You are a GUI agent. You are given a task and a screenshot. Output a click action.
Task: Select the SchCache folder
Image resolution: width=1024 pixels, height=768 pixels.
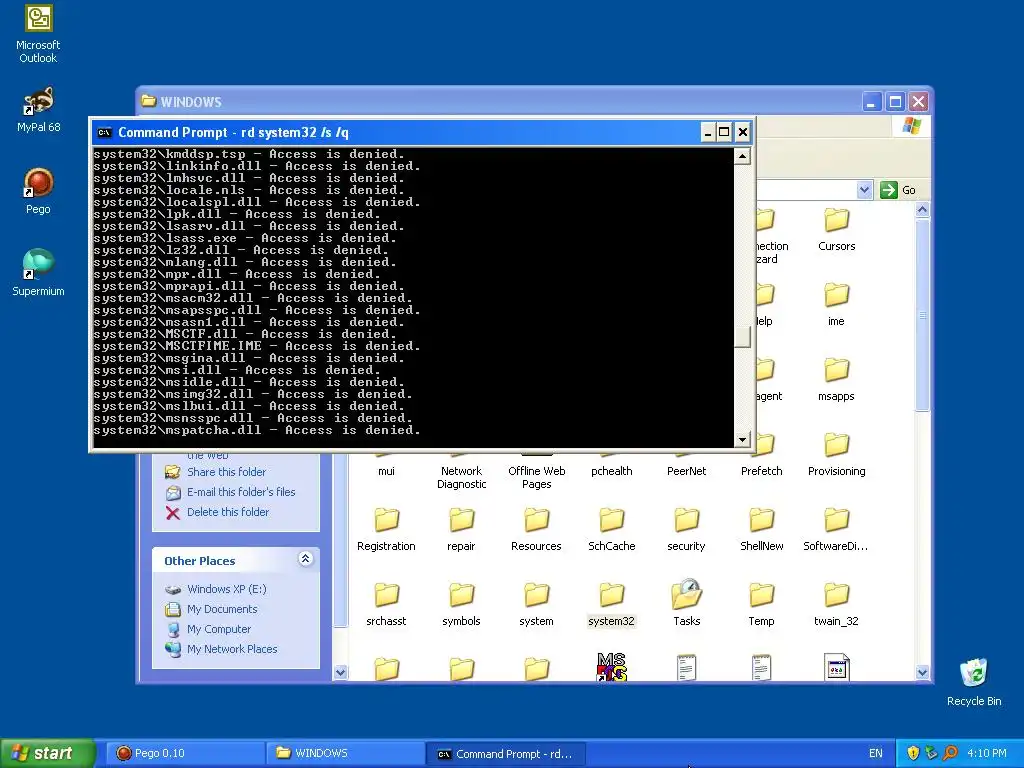coord(611,530)
